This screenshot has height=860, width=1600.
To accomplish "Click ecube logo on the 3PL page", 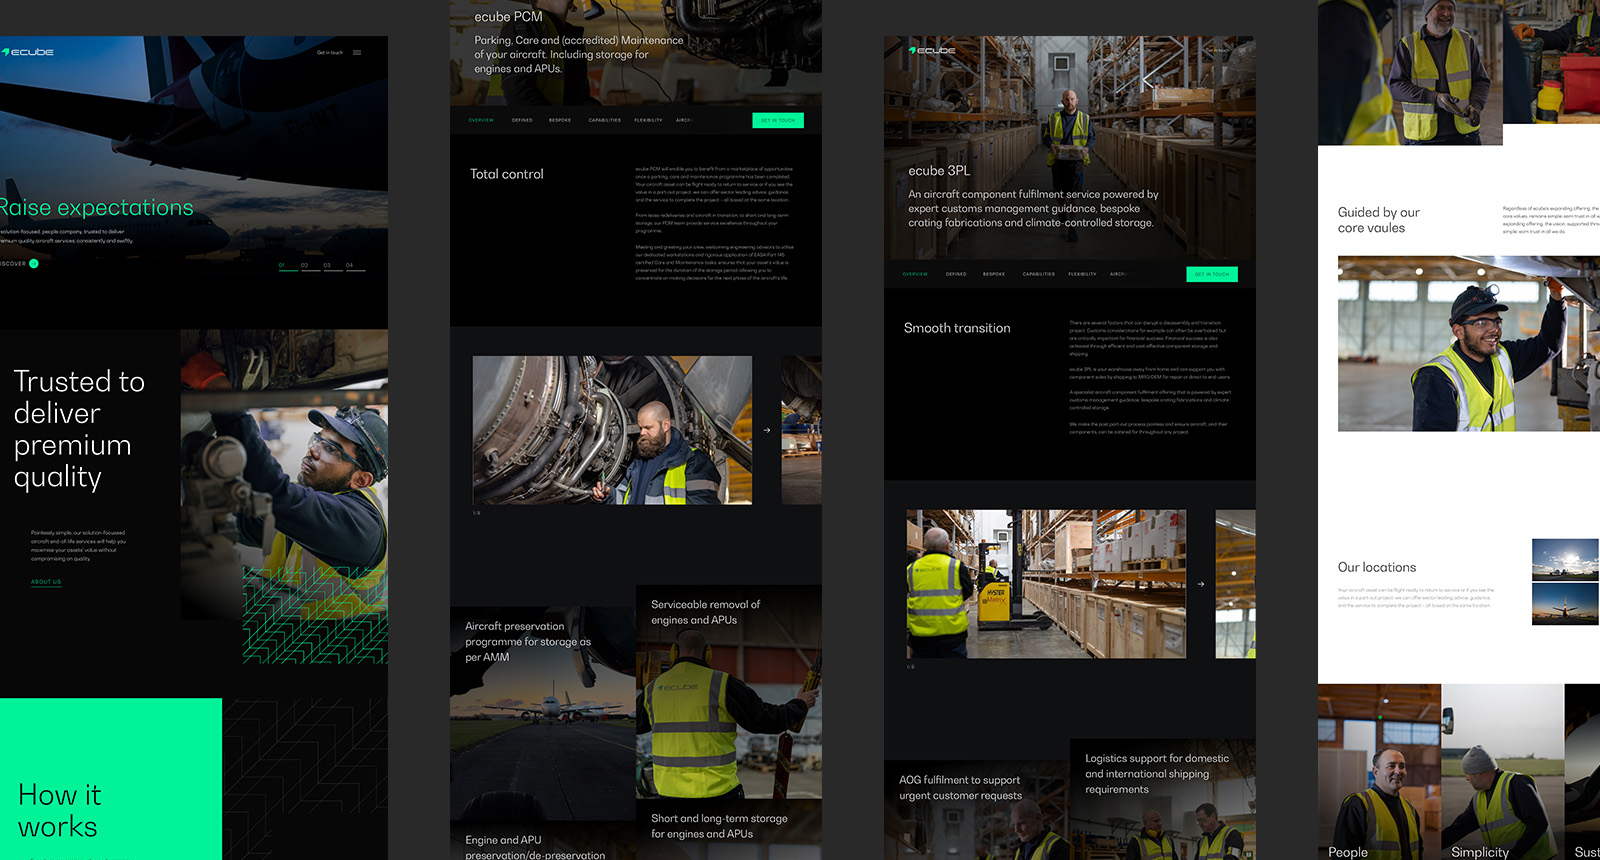I will point(933,50).
